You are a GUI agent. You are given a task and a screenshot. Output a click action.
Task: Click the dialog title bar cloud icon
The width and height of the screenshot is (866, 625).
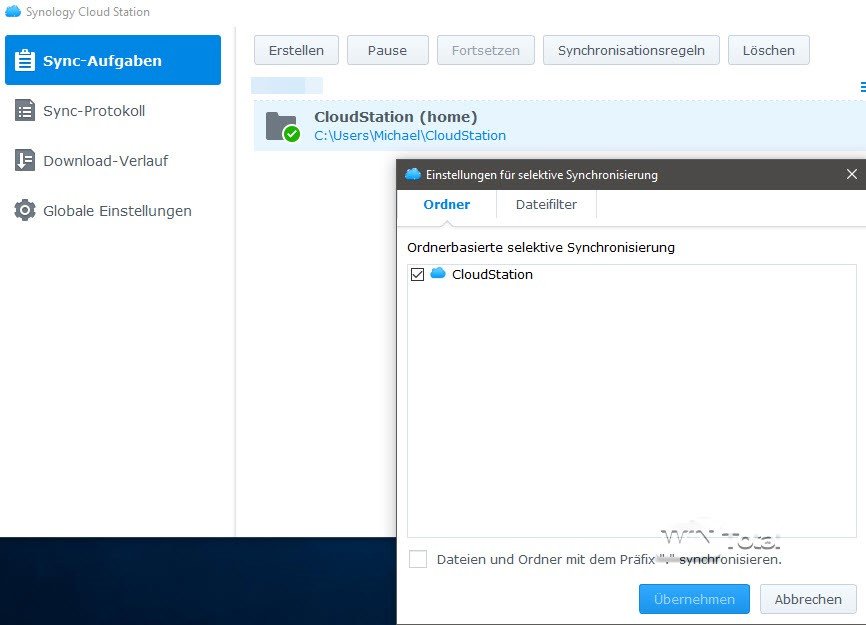413,174
